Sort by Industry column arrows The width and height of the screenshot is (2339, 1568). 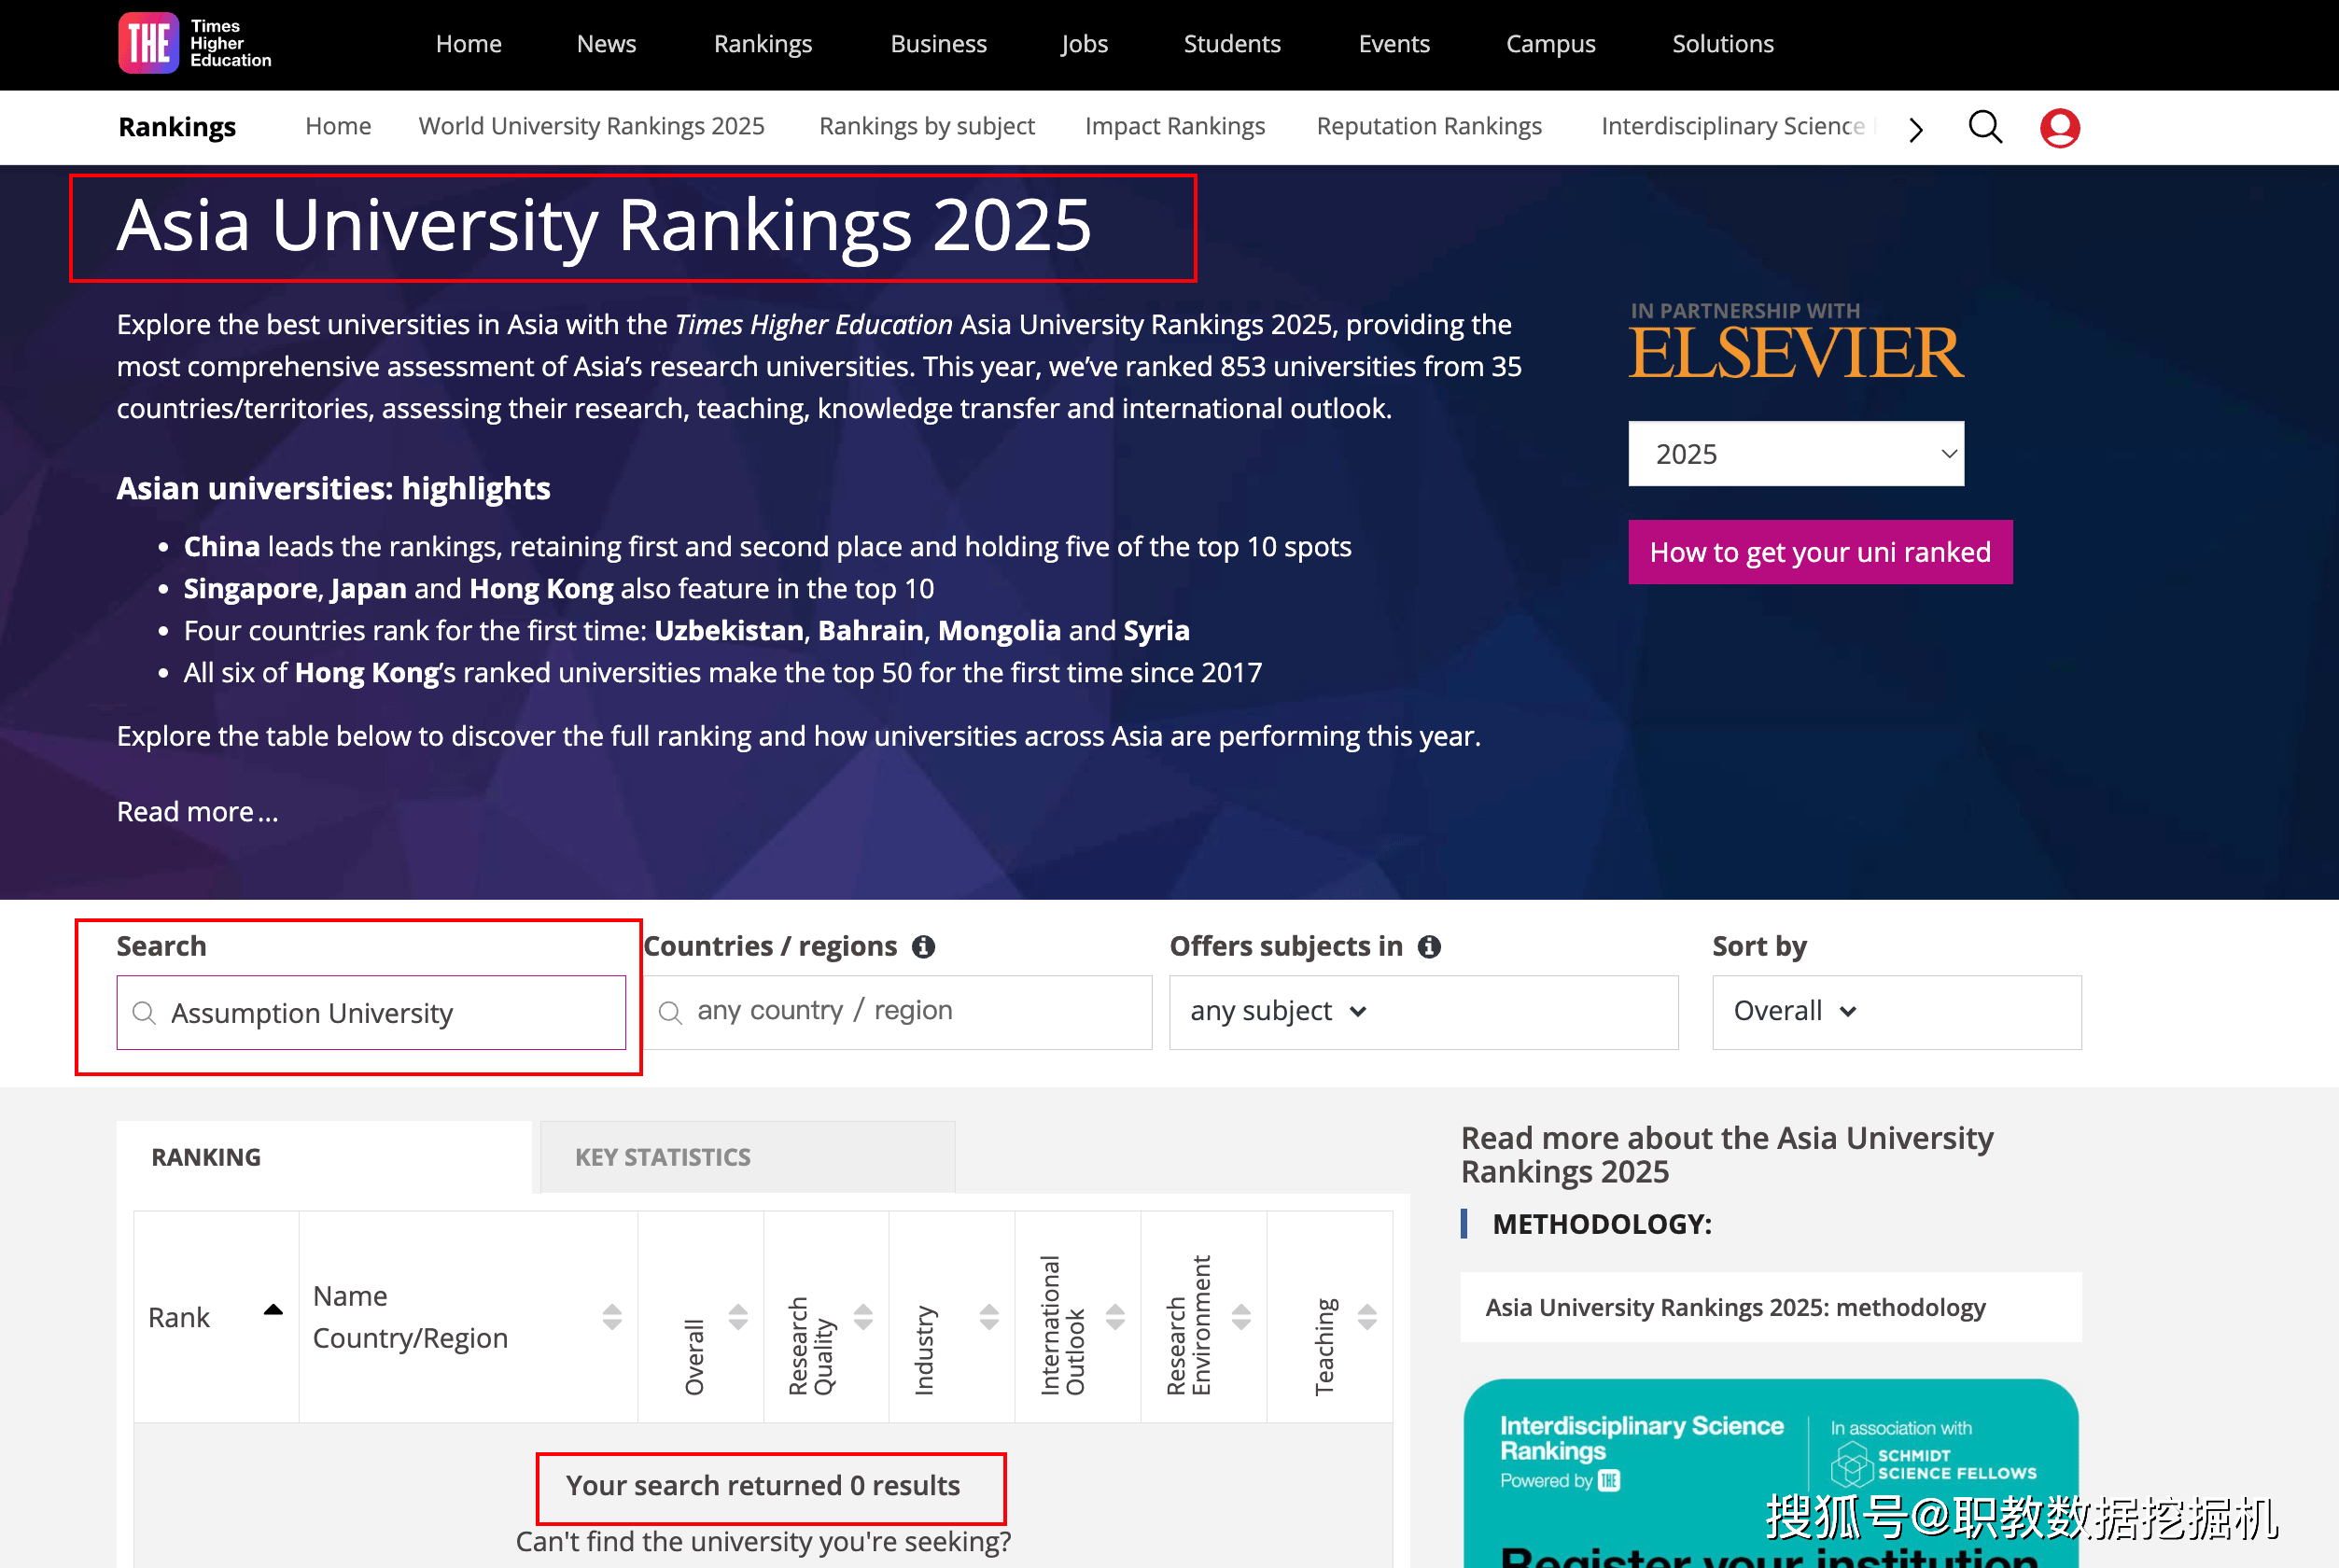click(x=989, y=1316)
